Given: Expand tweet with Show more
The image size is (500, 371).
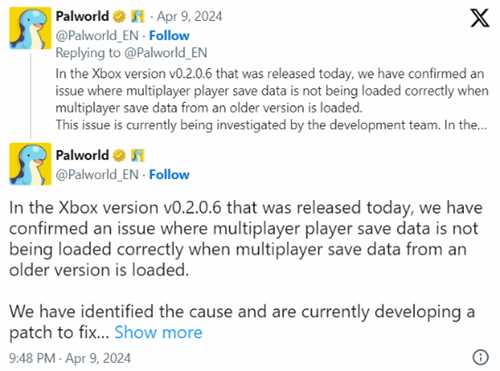Looking at the screenshot, I should 158,332.
